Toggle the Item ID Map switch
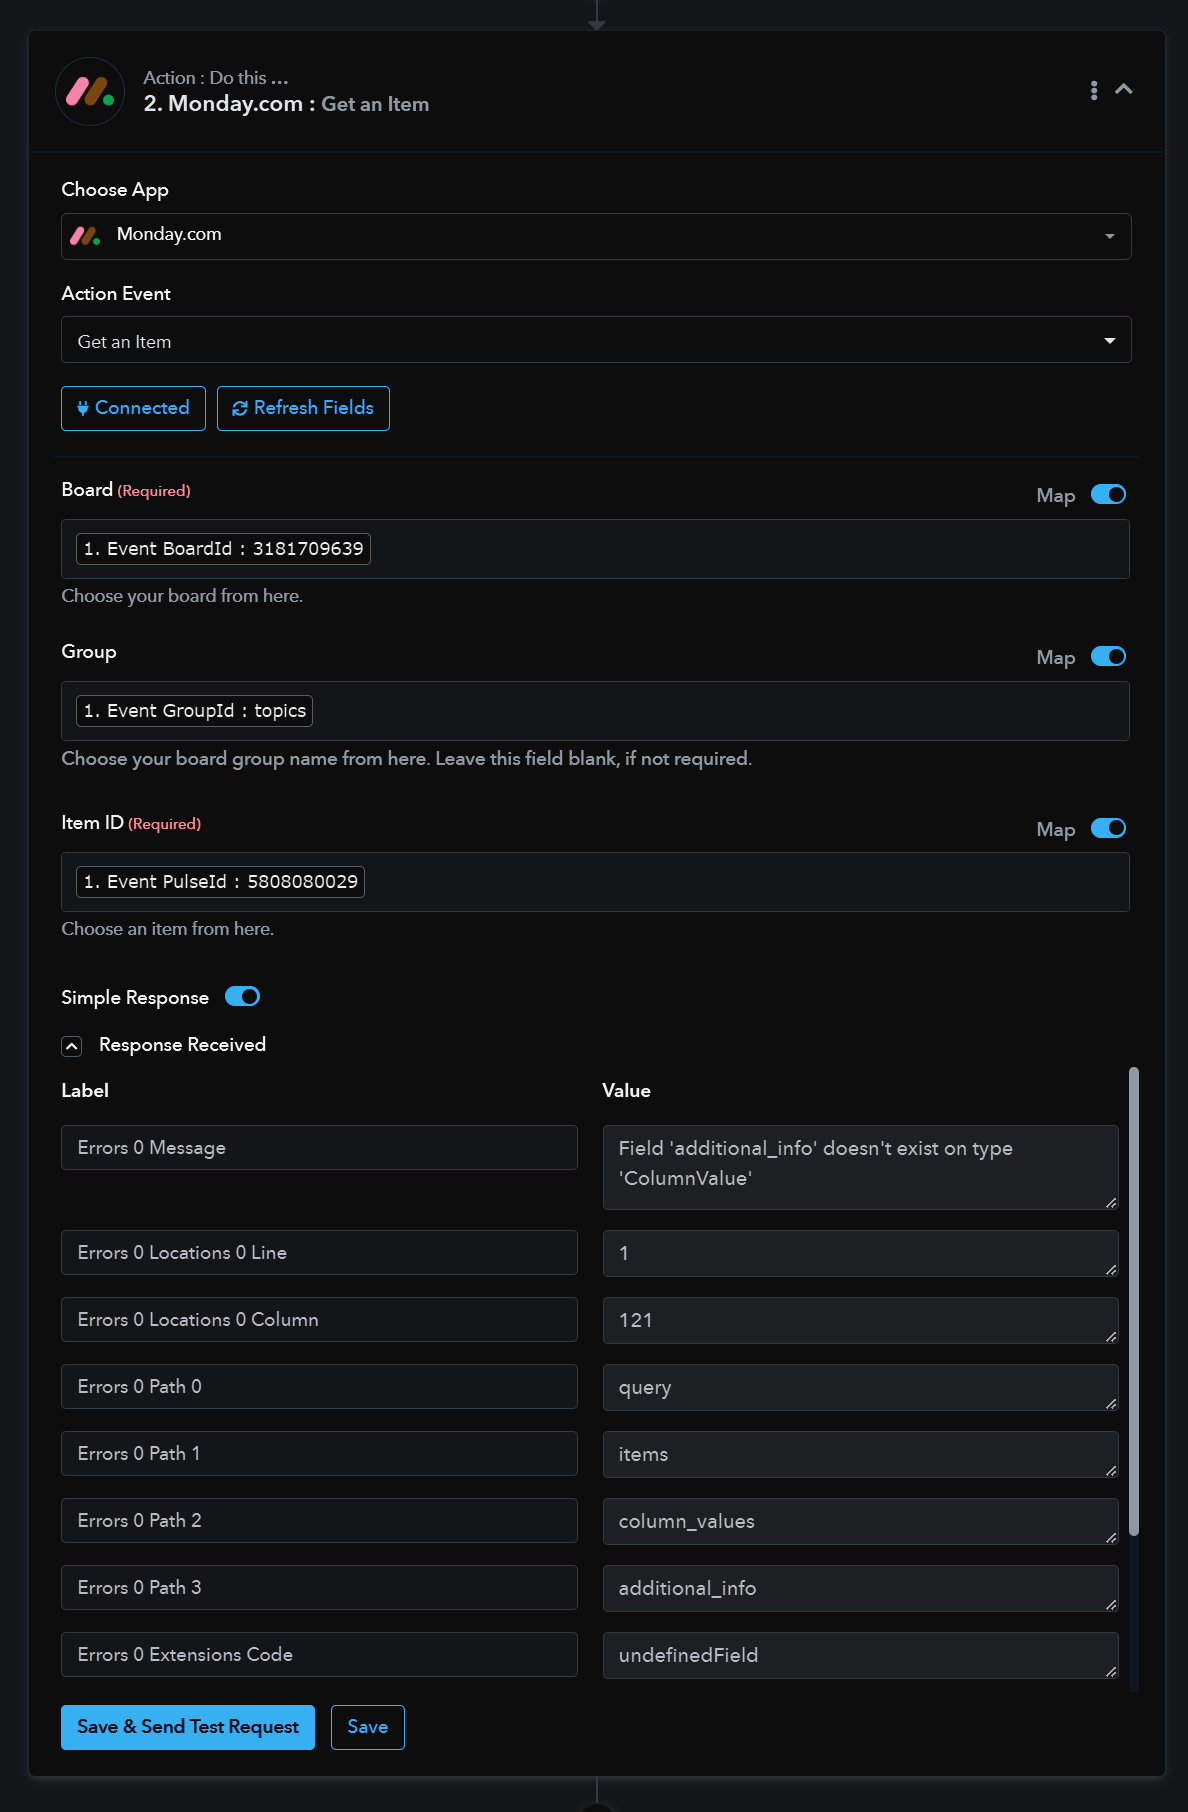 click(x=1108, y=829)
